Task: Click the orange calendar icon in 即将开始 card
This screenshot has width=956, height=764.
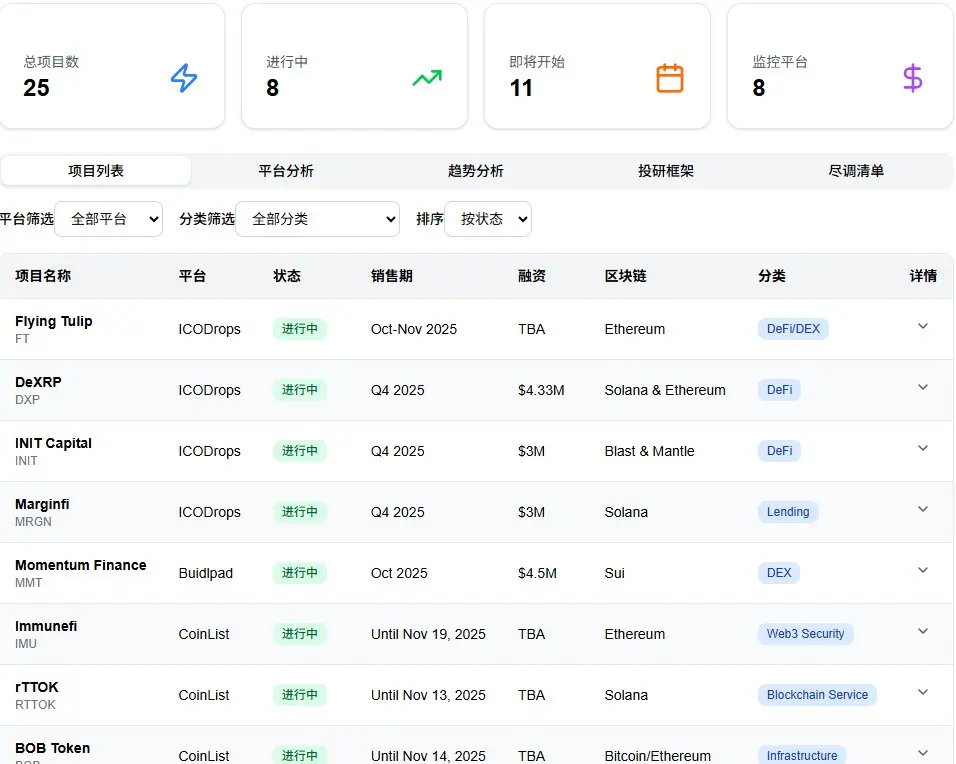Action: (670, 78)
